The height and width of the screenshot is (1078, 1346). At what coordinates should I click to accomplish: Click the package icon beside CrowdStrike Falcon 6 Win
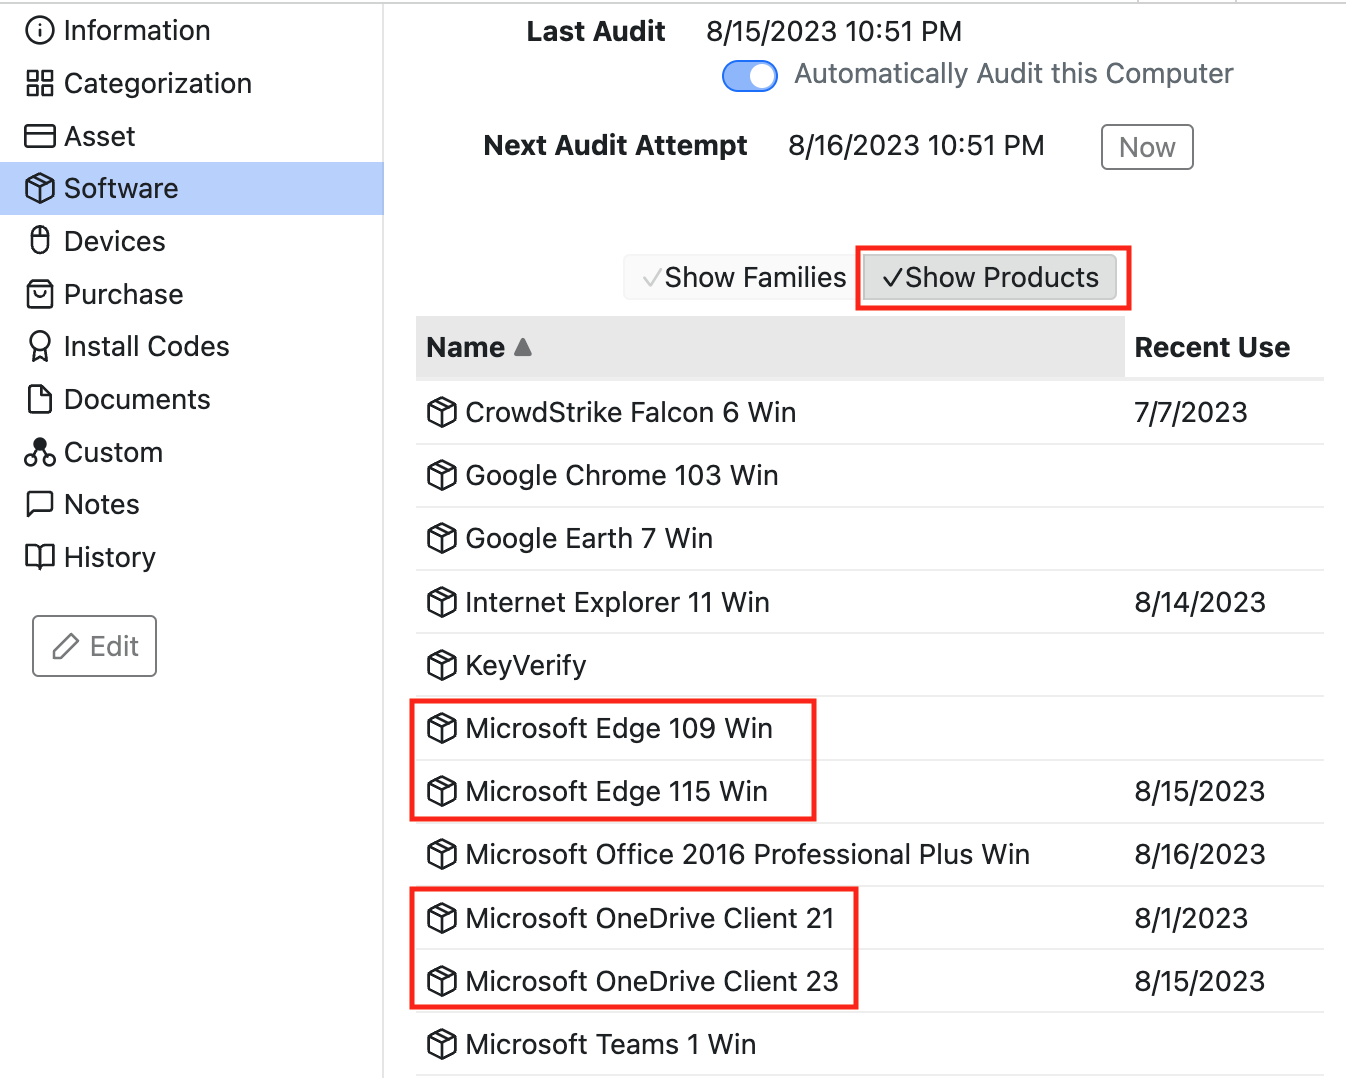click(441, 412)
